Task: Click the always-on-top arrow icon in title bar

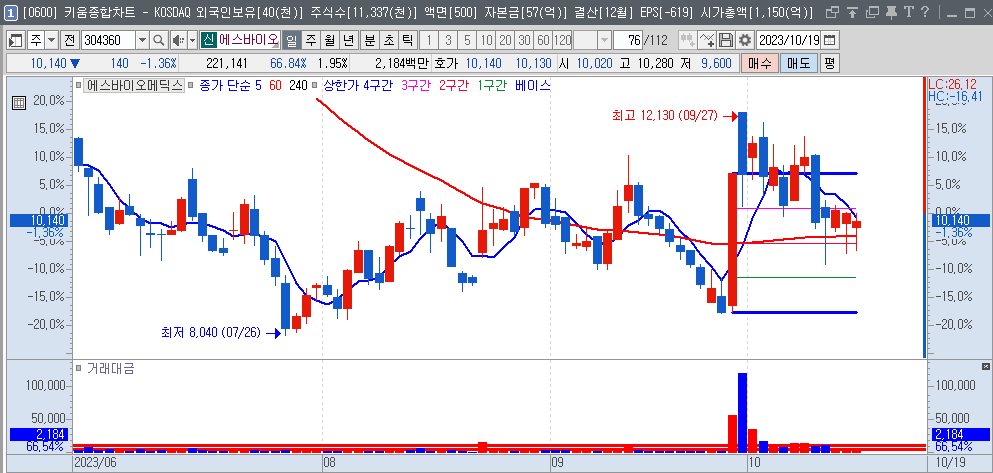Action: pos(853,11)
